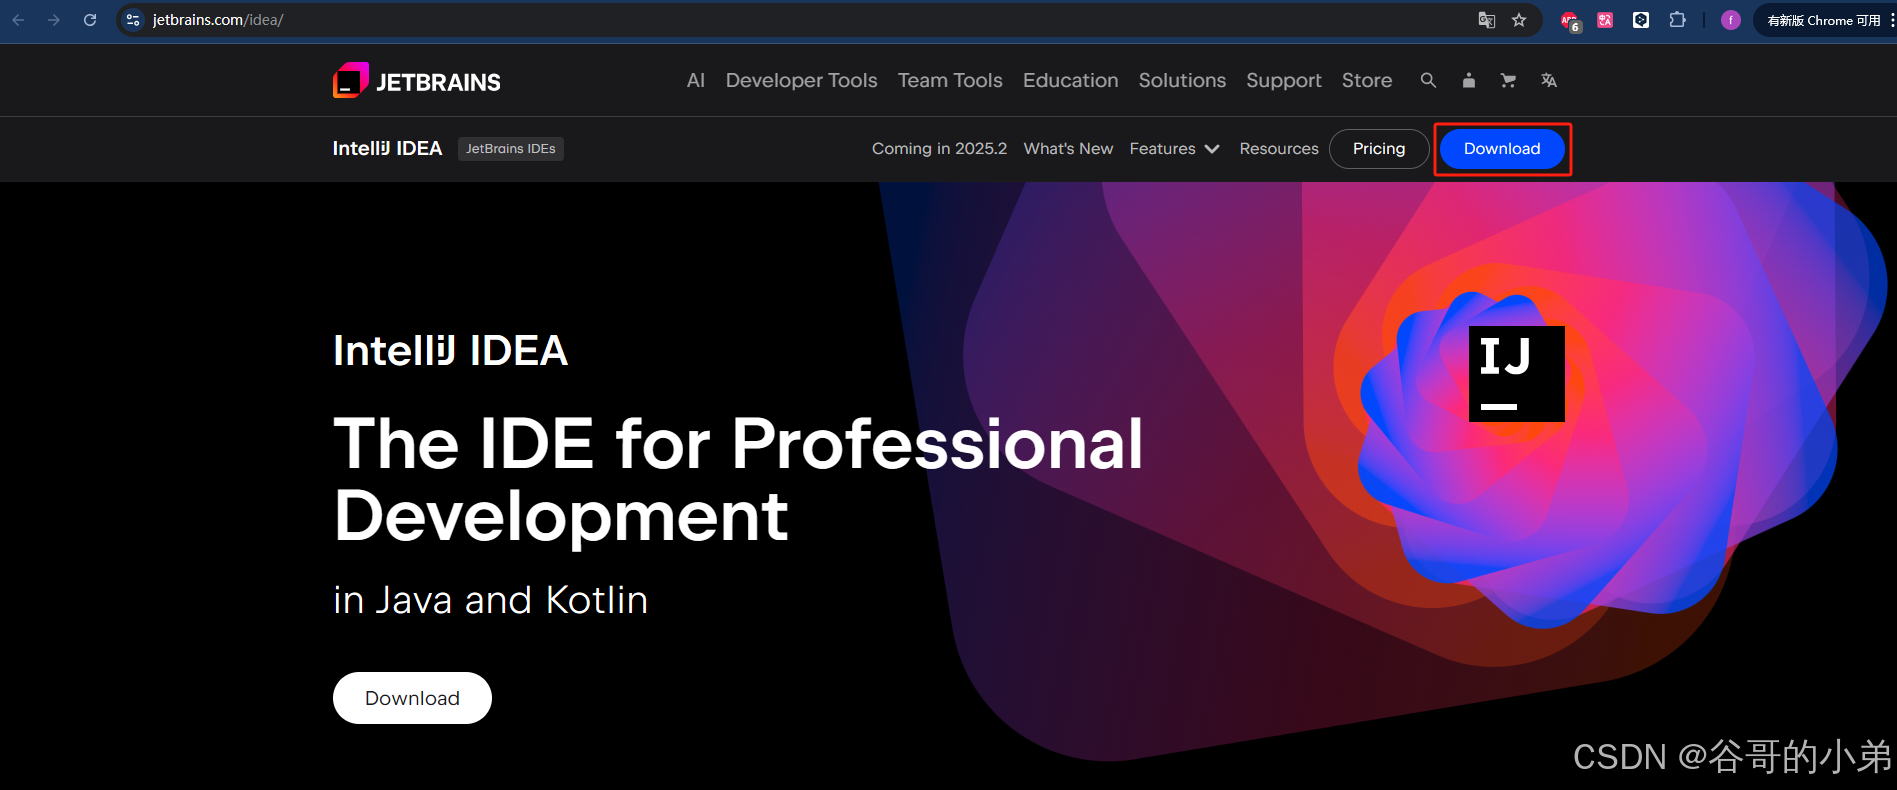Open the Coming in 2025.2 link
Image resolution: width=1897 pixels, height=790 pixels.
pyautogui.click(x=940, y=148)
